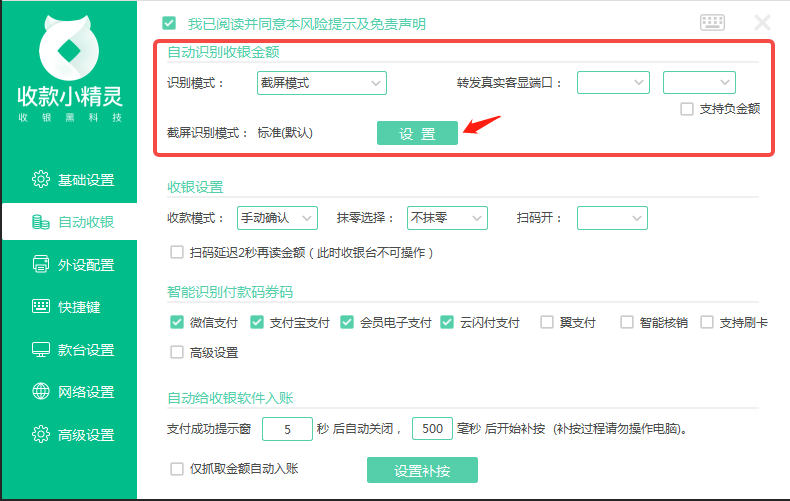Image resolution: width=790 pixels, height=501 pixels.
Task: Click the 自动给收银软件入账 section heading
Action: [230, 398]
